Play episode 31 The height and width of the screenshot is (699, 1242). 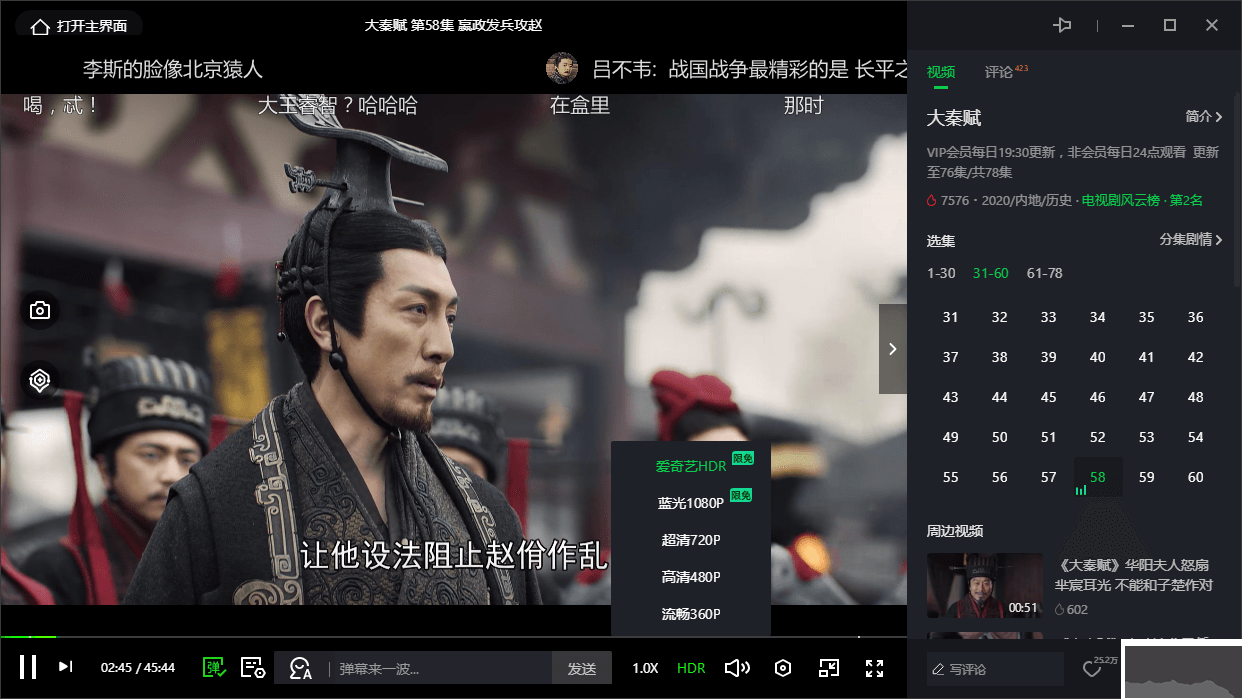(x=951, y=317)
